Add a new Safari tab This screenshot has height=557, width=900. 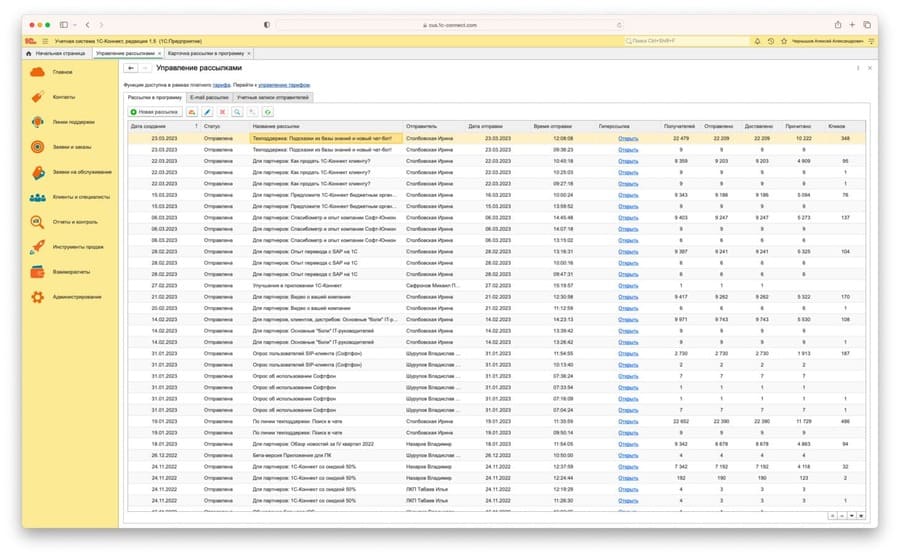coord(852,25)
